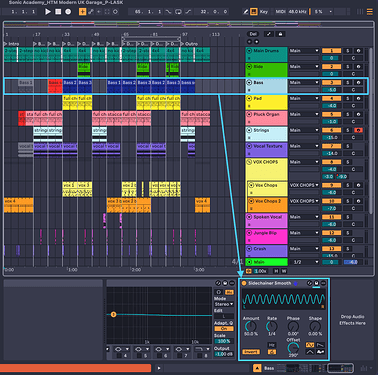This screenshot has height=375, width=378.
Task: Select the triangle waveform icon
Action: tap(310, 352)
